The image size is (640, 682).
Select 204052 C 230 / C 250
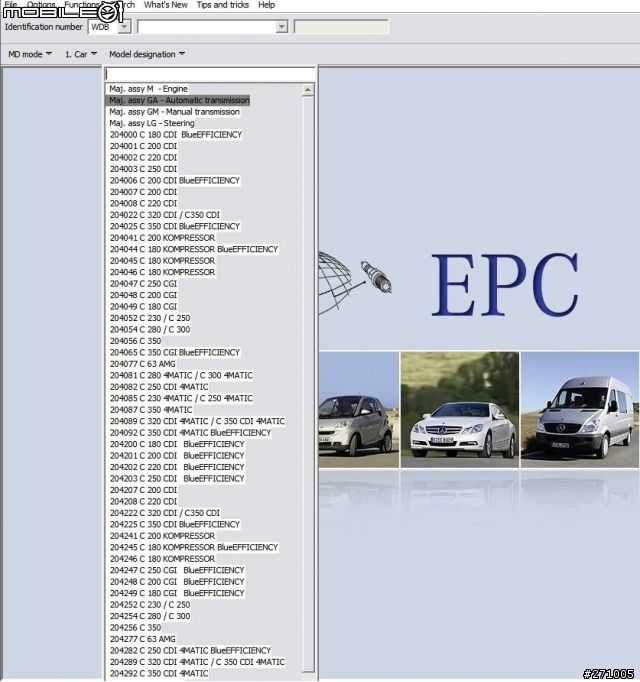point(150,318)
